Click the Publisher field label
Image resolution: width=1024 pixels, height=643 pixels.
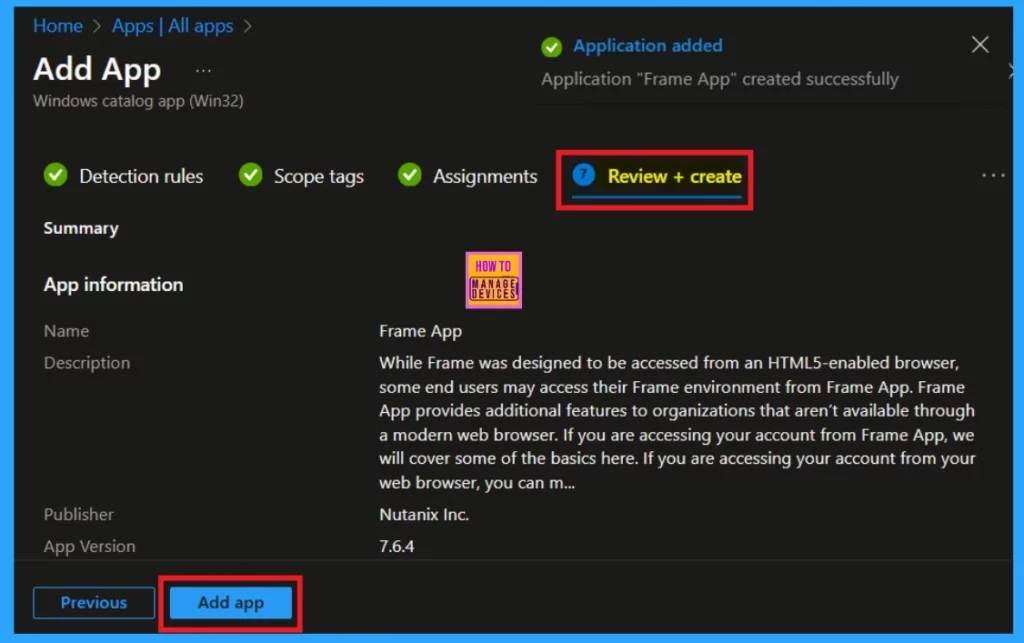click(x=78, y=514)
